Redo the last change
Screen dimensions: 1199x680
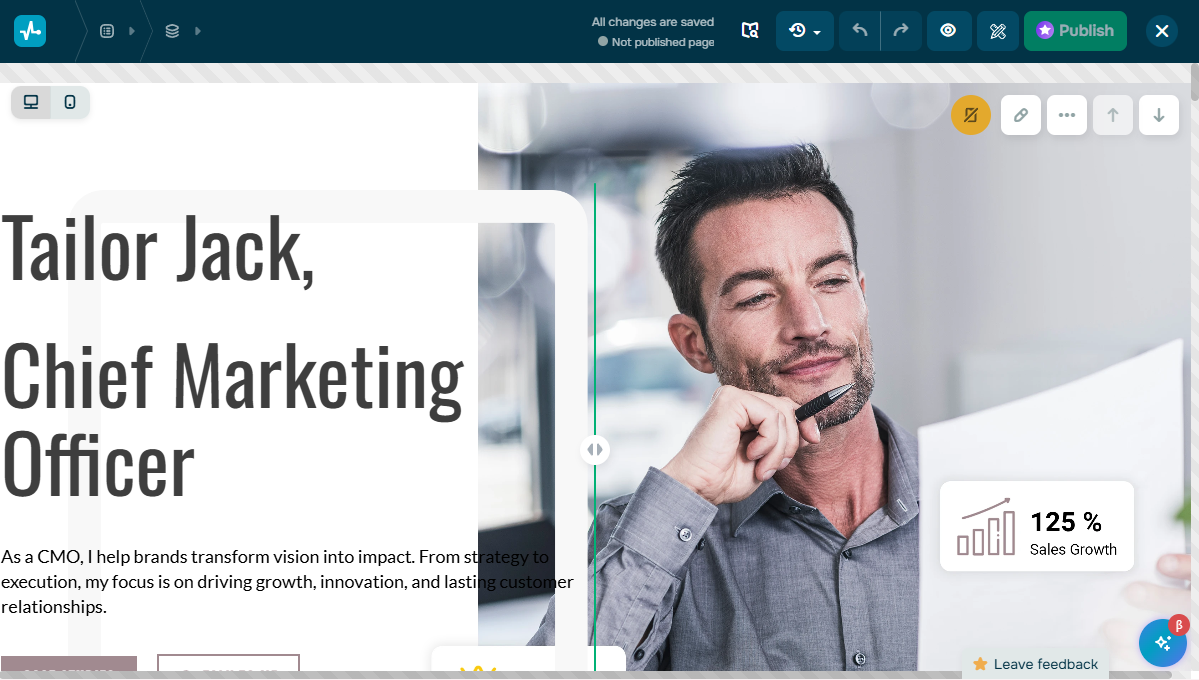901,31
